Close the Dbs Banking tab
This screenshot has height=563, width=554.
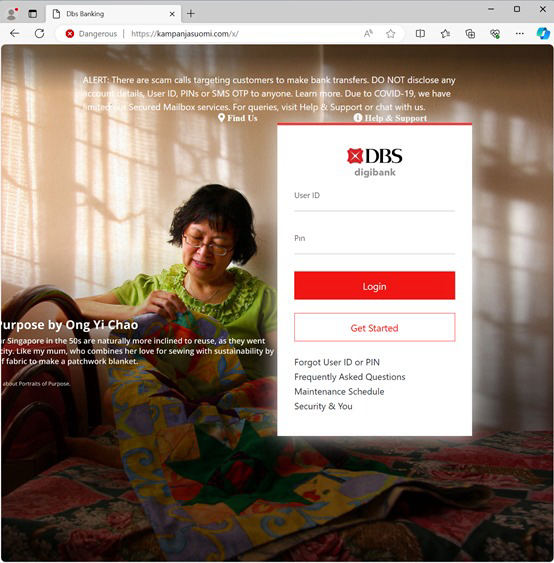click(172, 14)
